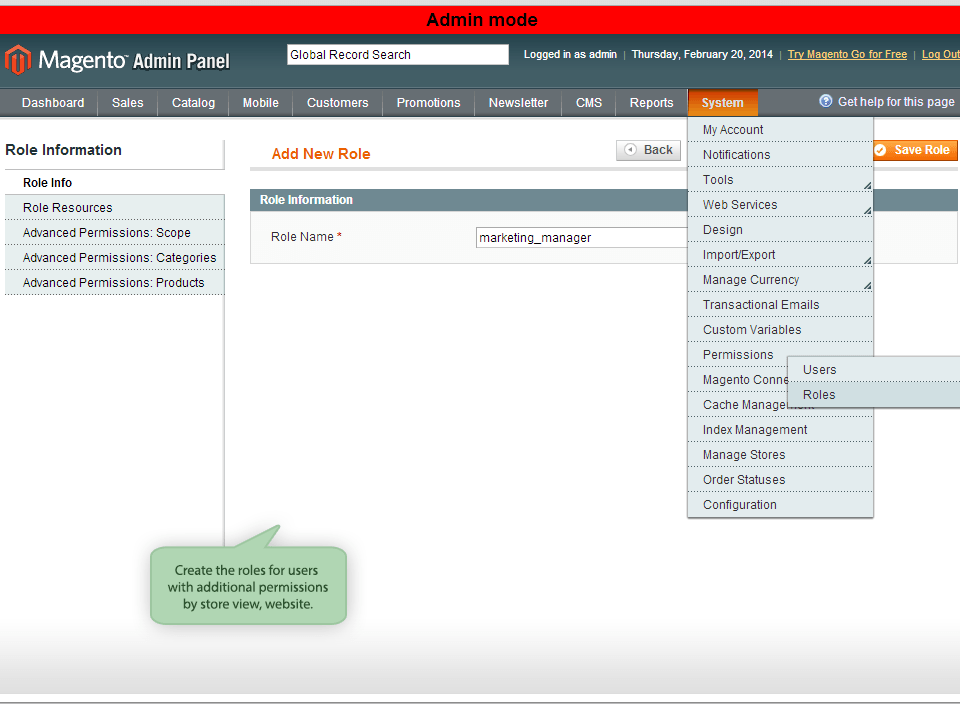Image resolution: width=960 pixels, height=704 pixels.
Task: Click the Role Information sidebar heading
Action: pos(64,150)
